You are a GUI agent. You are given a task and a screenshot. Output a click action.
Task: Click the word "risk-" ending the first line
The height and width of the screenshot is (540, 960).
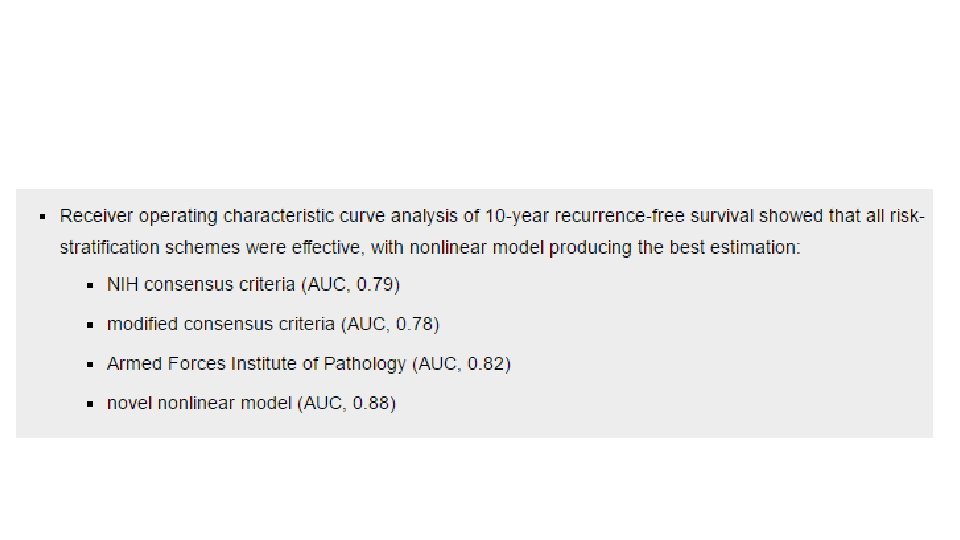point(907,216)
